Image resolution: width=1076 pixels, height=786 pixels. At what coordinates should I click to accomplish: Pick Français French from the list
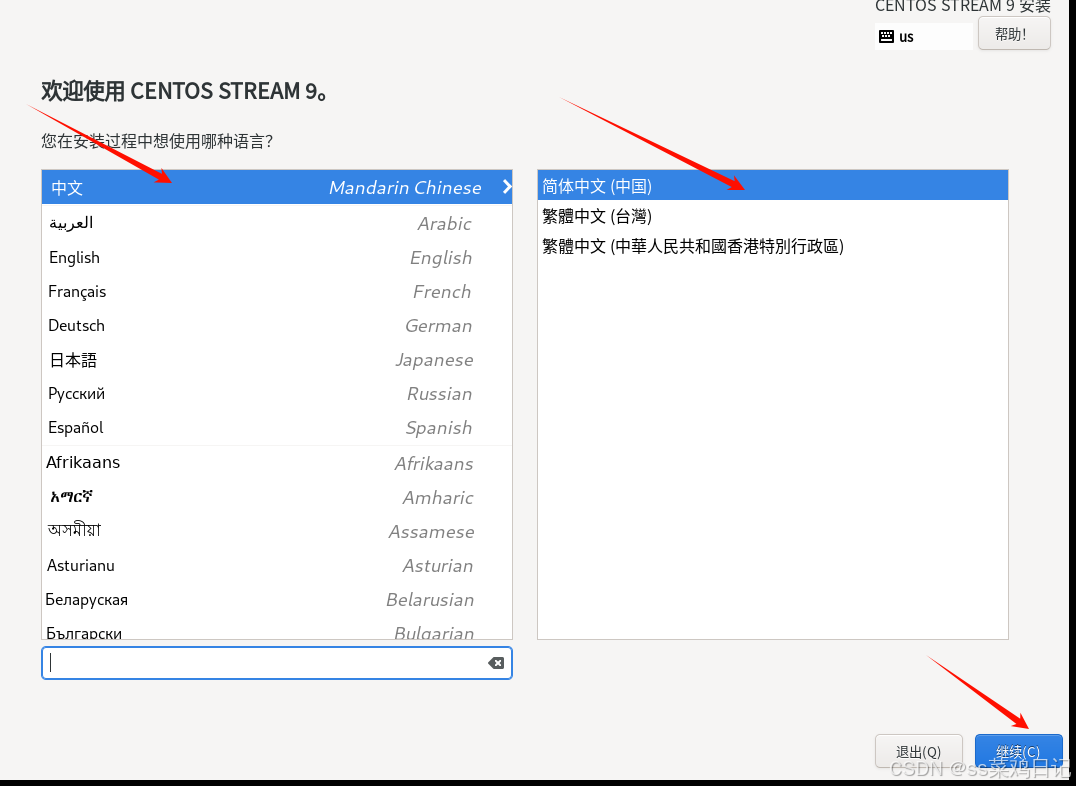click(277, 292)
